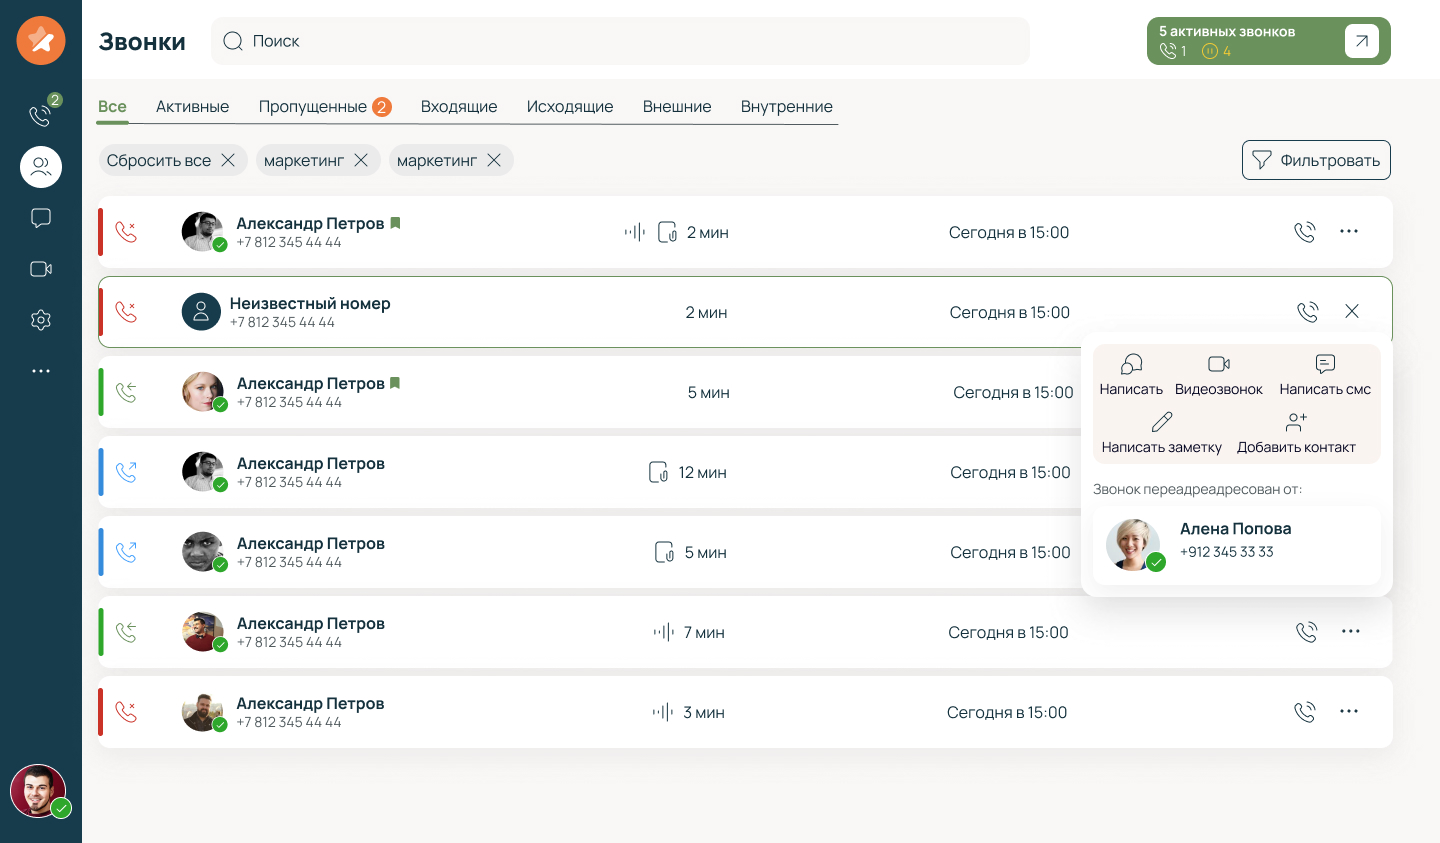Open the settings gear in the sidebar
This screenshot has height=843, width=1440.
pos(41,320)
